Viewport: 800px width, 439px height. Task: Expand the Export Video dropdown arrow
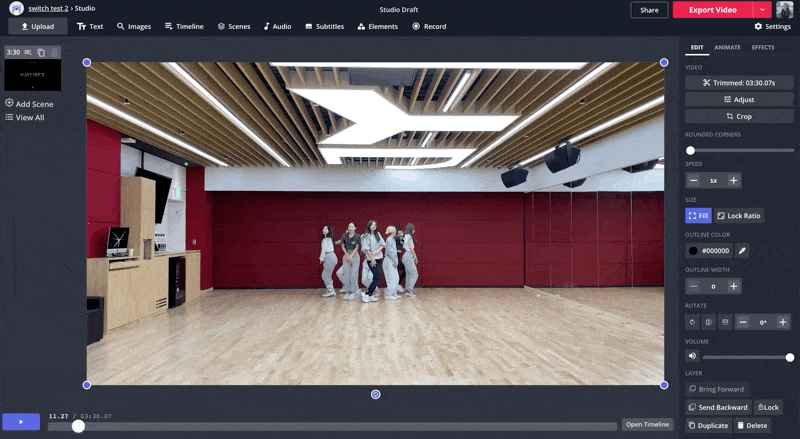pyautogui.click(x=763, y=10)
